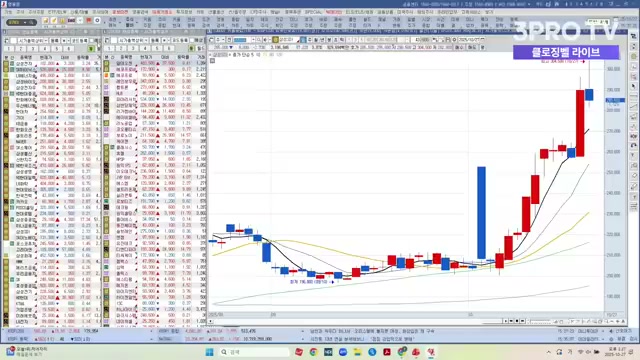Select the arrow cursor tool in right toolbar
Image resolution: width=640 pixels, height=360 pixels.
point(633,87)
